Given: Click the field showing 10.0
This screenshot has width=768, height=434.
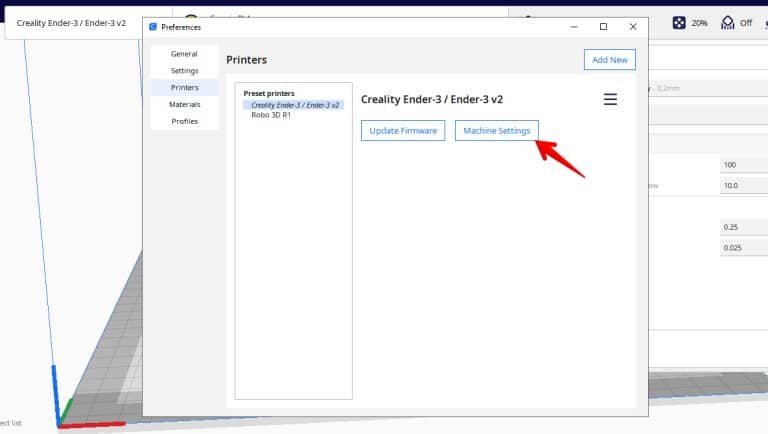Looking at the screenshot, I should click(x=744, y=186).
